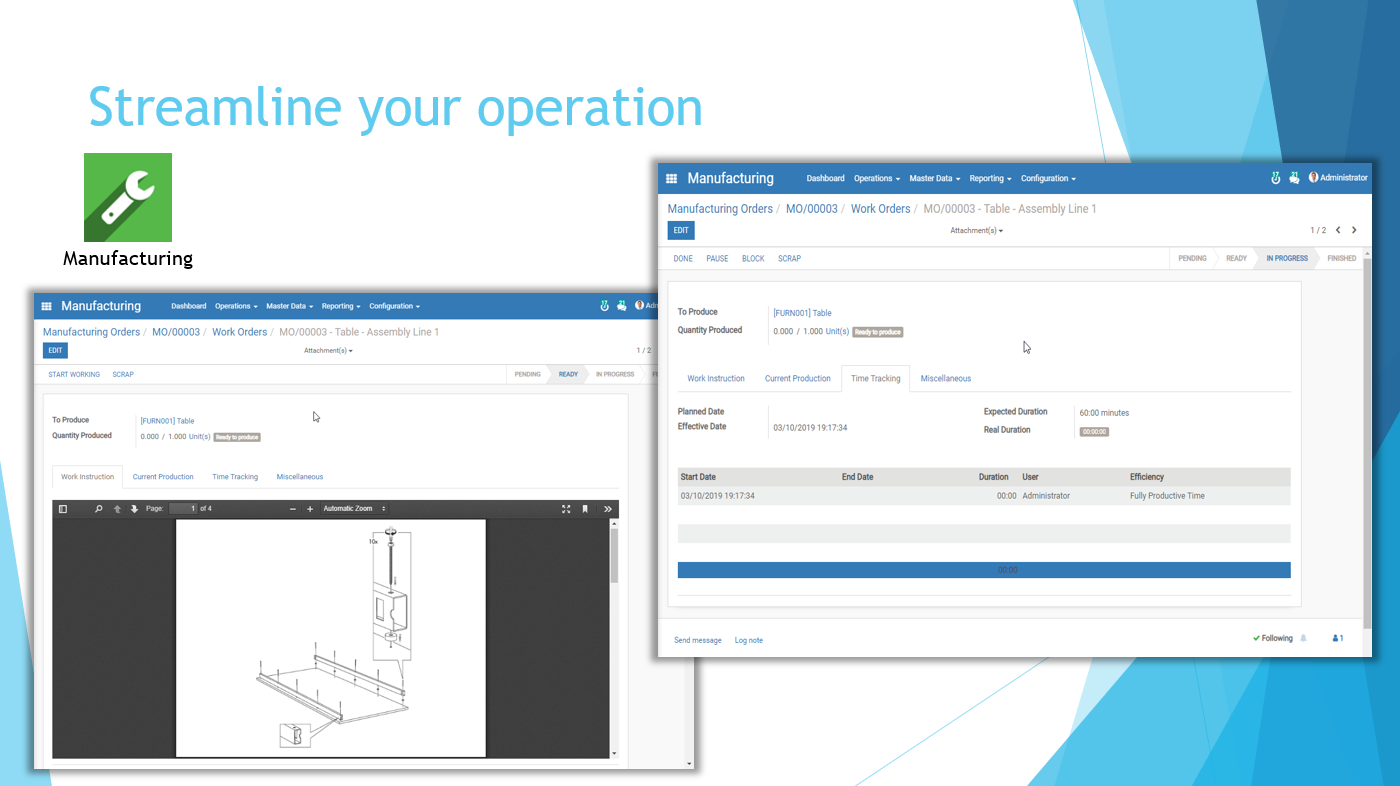Expand Operations menu in Work Instruction window
Screen dimensions: 1400x786
coord(236,306)
